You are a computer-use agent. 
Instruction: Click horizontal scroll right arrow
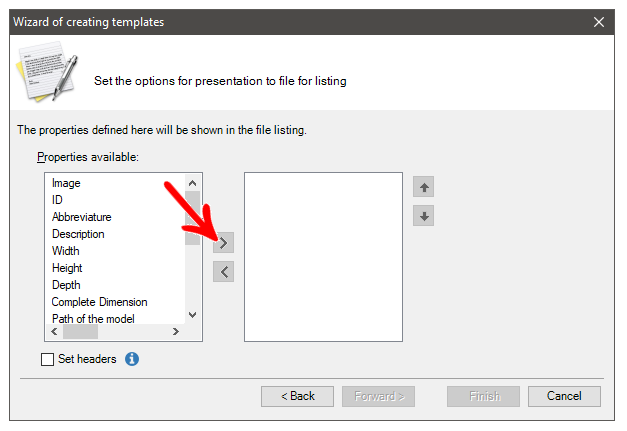tap(176, 331)
